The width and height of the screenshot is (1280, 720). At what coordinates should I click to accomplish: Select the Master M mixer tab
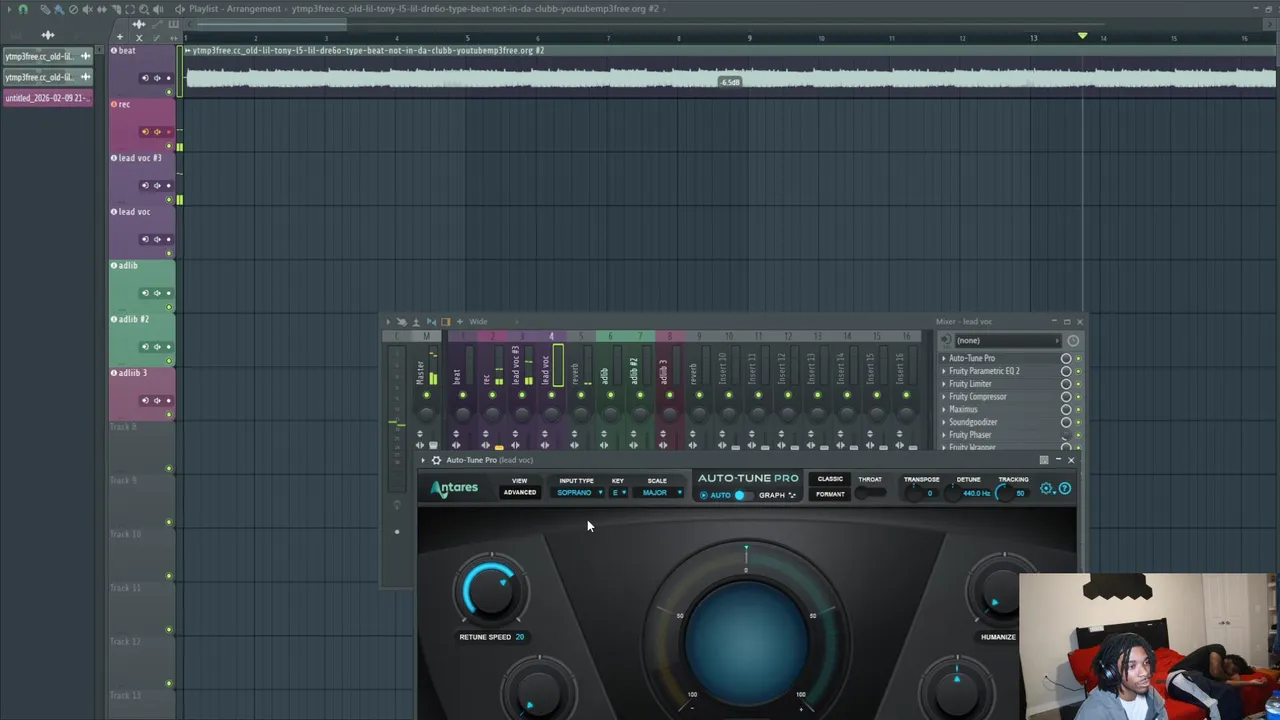pyautogui.click(x=426, y=336)
